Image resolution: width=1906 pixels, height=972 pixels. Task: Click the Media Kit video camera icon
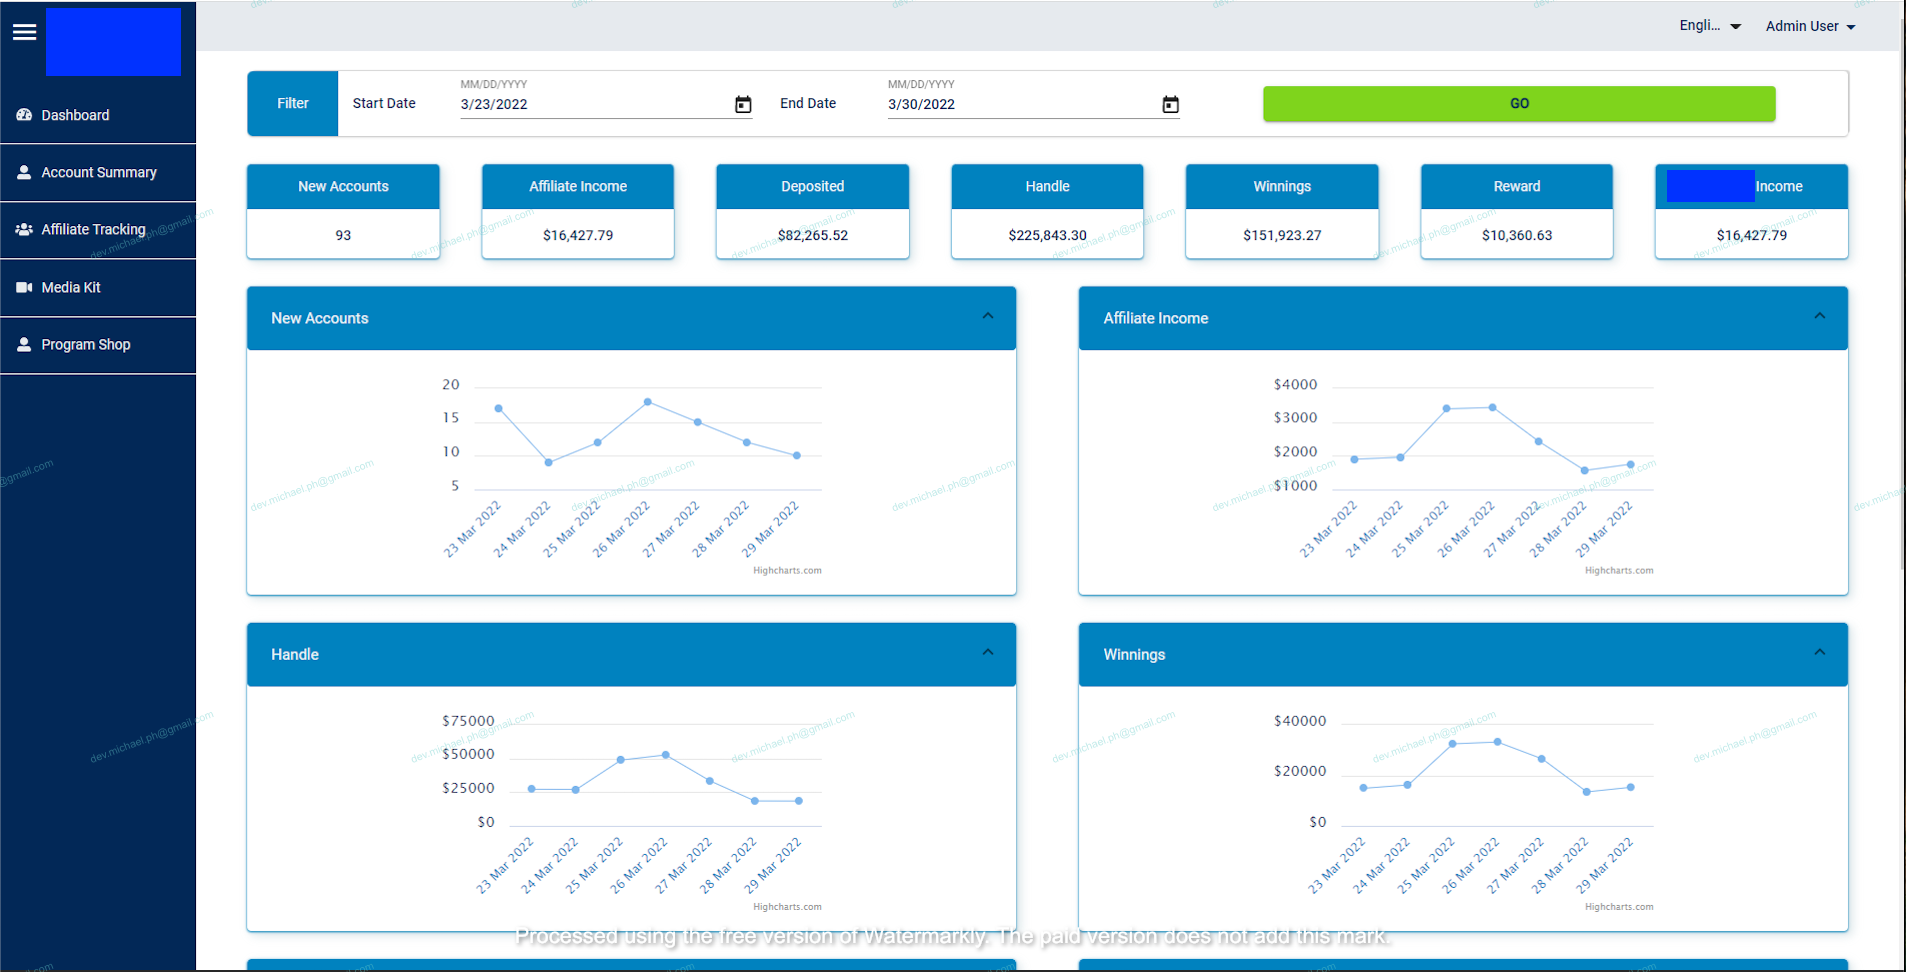coord(24,287)
